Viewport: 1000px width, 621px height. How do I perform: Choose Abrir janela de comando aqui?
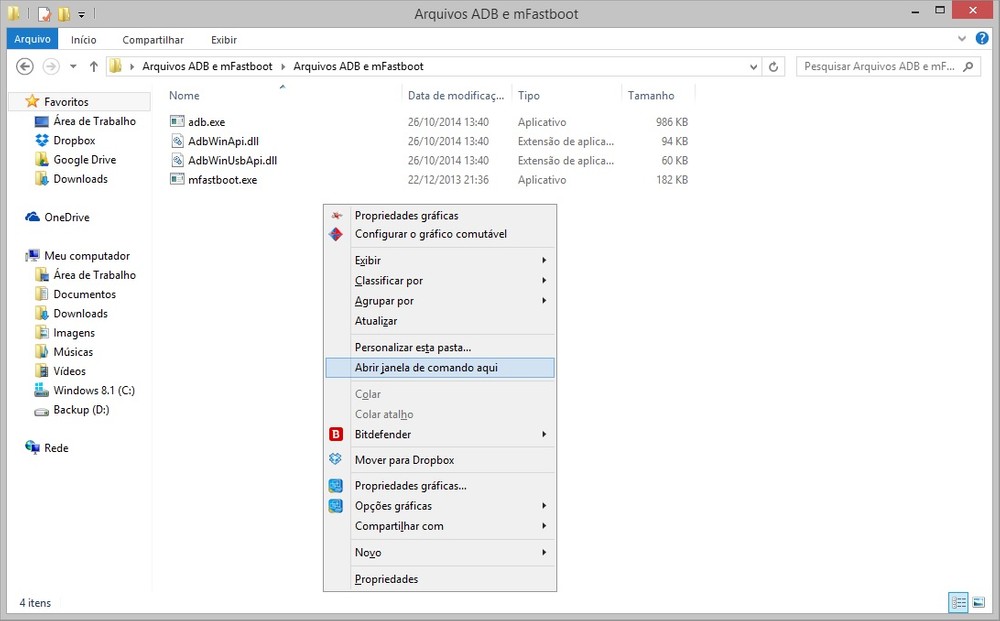click(426, 368)
